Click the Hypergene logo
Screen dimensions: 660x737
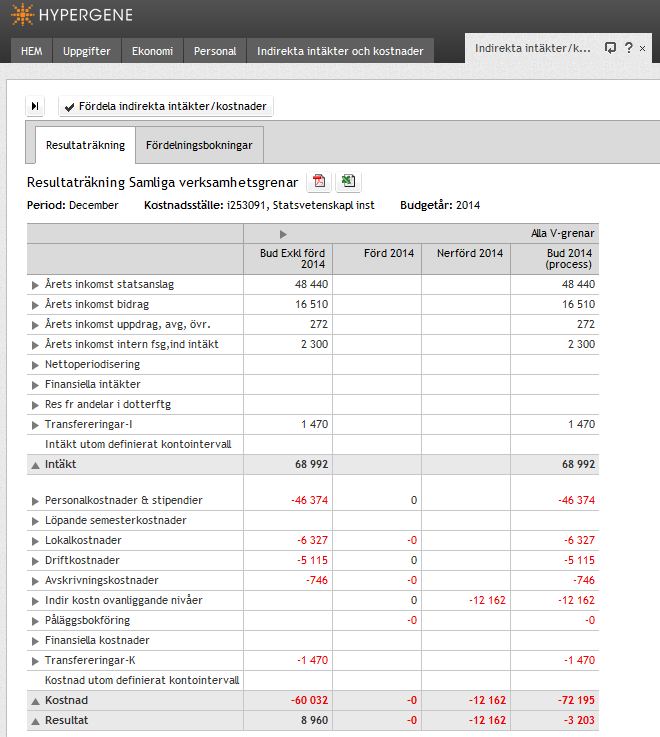(x=72, y=15)
